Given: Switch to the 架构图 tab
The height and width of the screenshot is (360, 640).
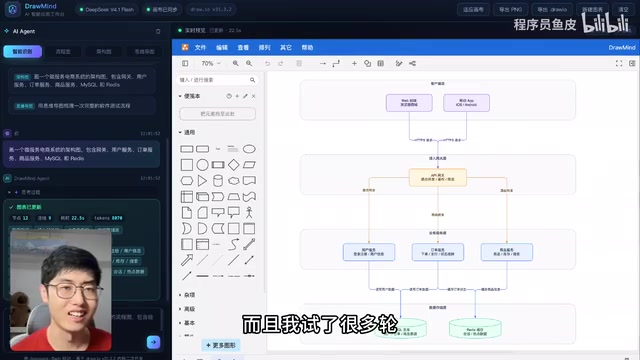Looking at the screenshot, I should click(x=104, y=52).
